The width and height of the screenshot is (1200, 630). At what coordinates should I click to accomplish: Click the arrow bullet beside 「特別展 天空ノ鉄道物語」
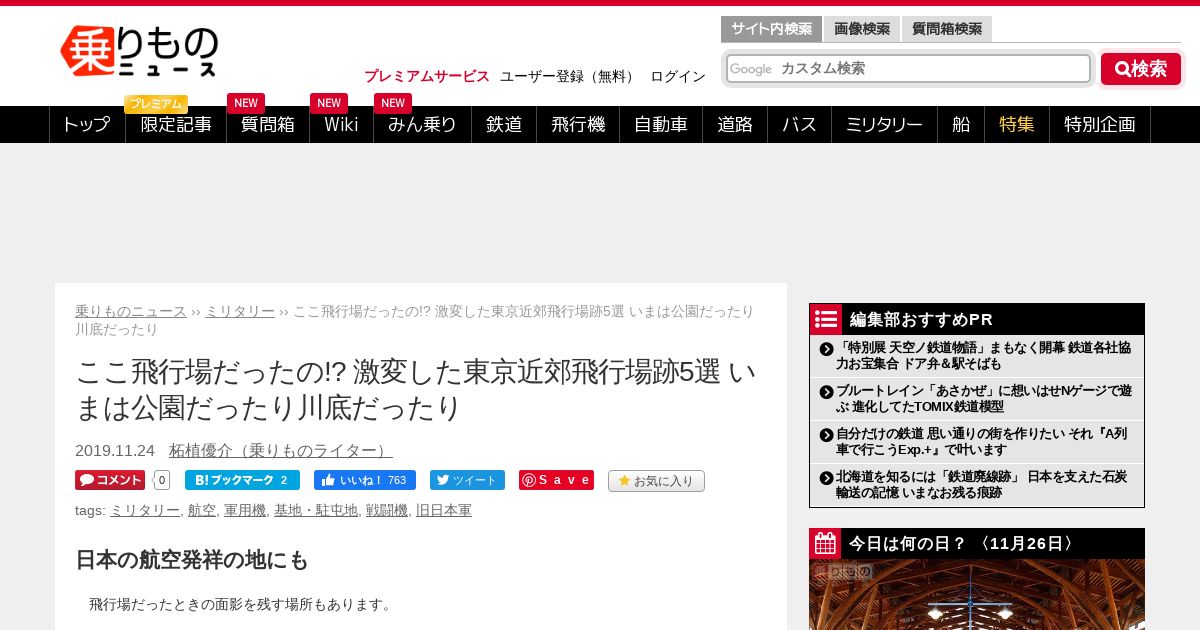pyautogui.click(x=826, y=349)
